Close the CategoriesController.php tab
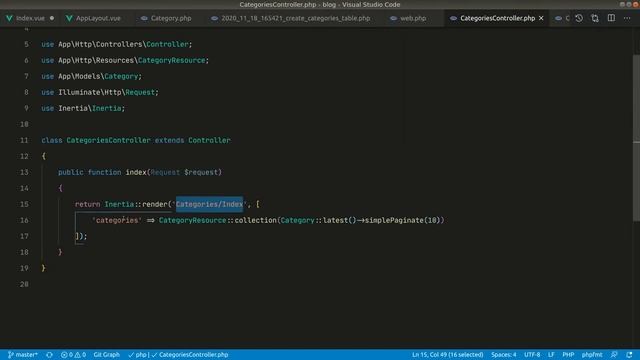The image size is (640, 360). click(541, 18)
